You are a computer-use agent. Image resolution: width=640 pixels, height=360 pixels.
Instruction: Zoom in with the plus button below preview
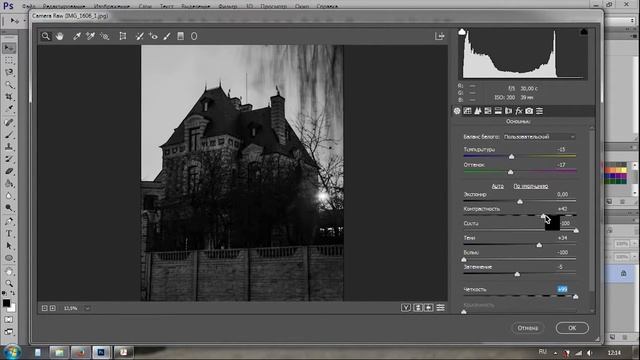tap(53, 308)
